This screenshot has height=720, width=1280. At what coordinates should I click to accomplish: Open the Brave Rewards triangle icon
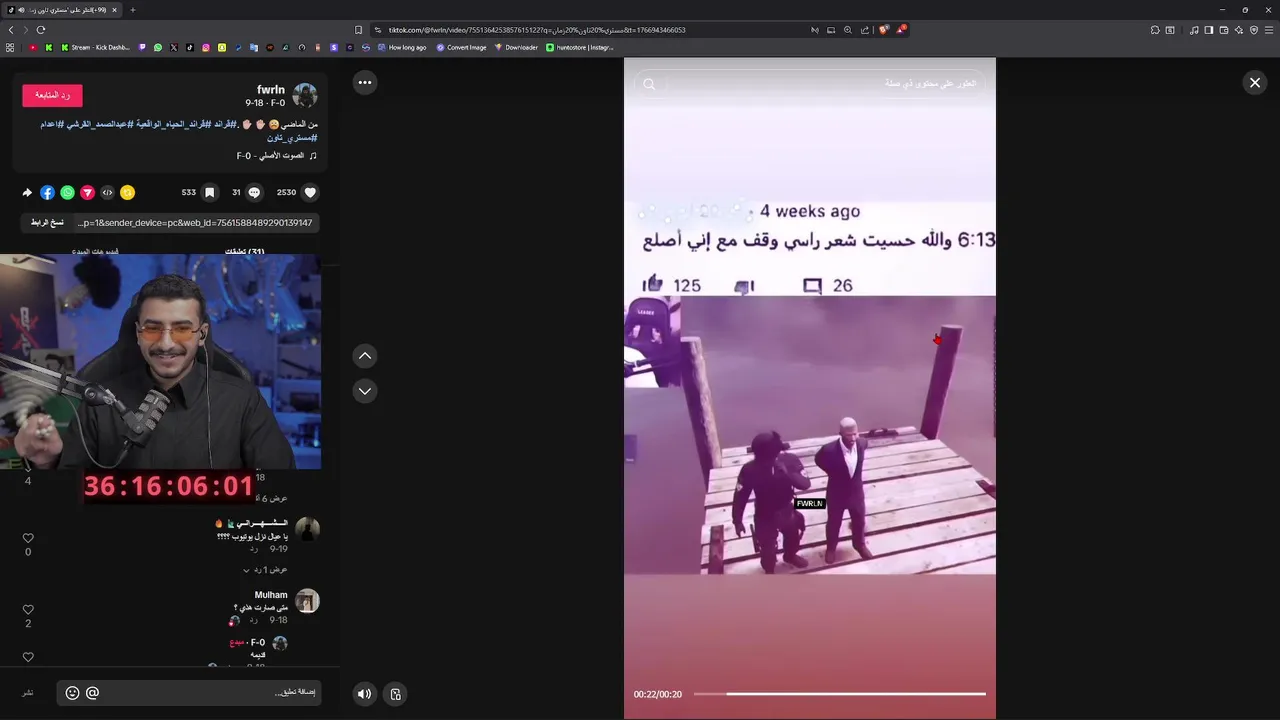[x=900, y=30]
